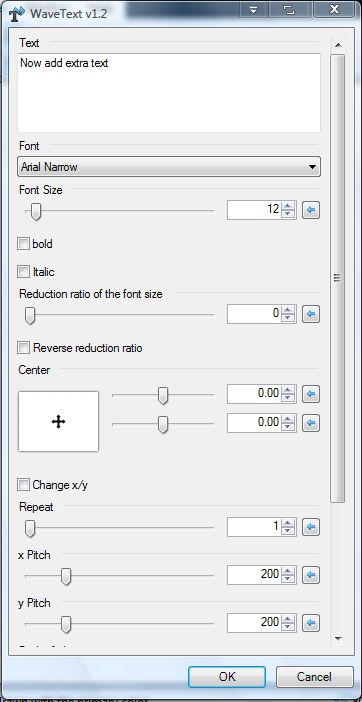Reset Repeat value with its arrow icon
362x702 pixels.
tap(311, 527)
